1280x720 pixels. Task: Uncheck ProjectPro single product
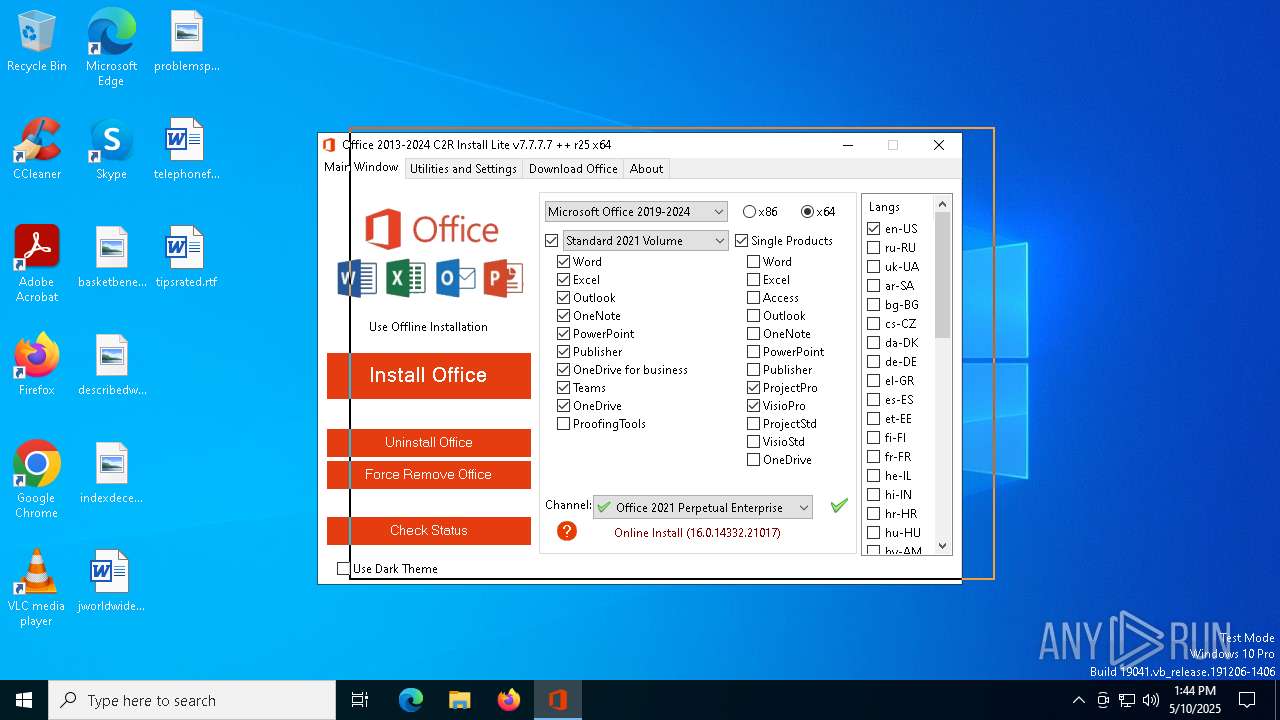(x=754, y=388)
